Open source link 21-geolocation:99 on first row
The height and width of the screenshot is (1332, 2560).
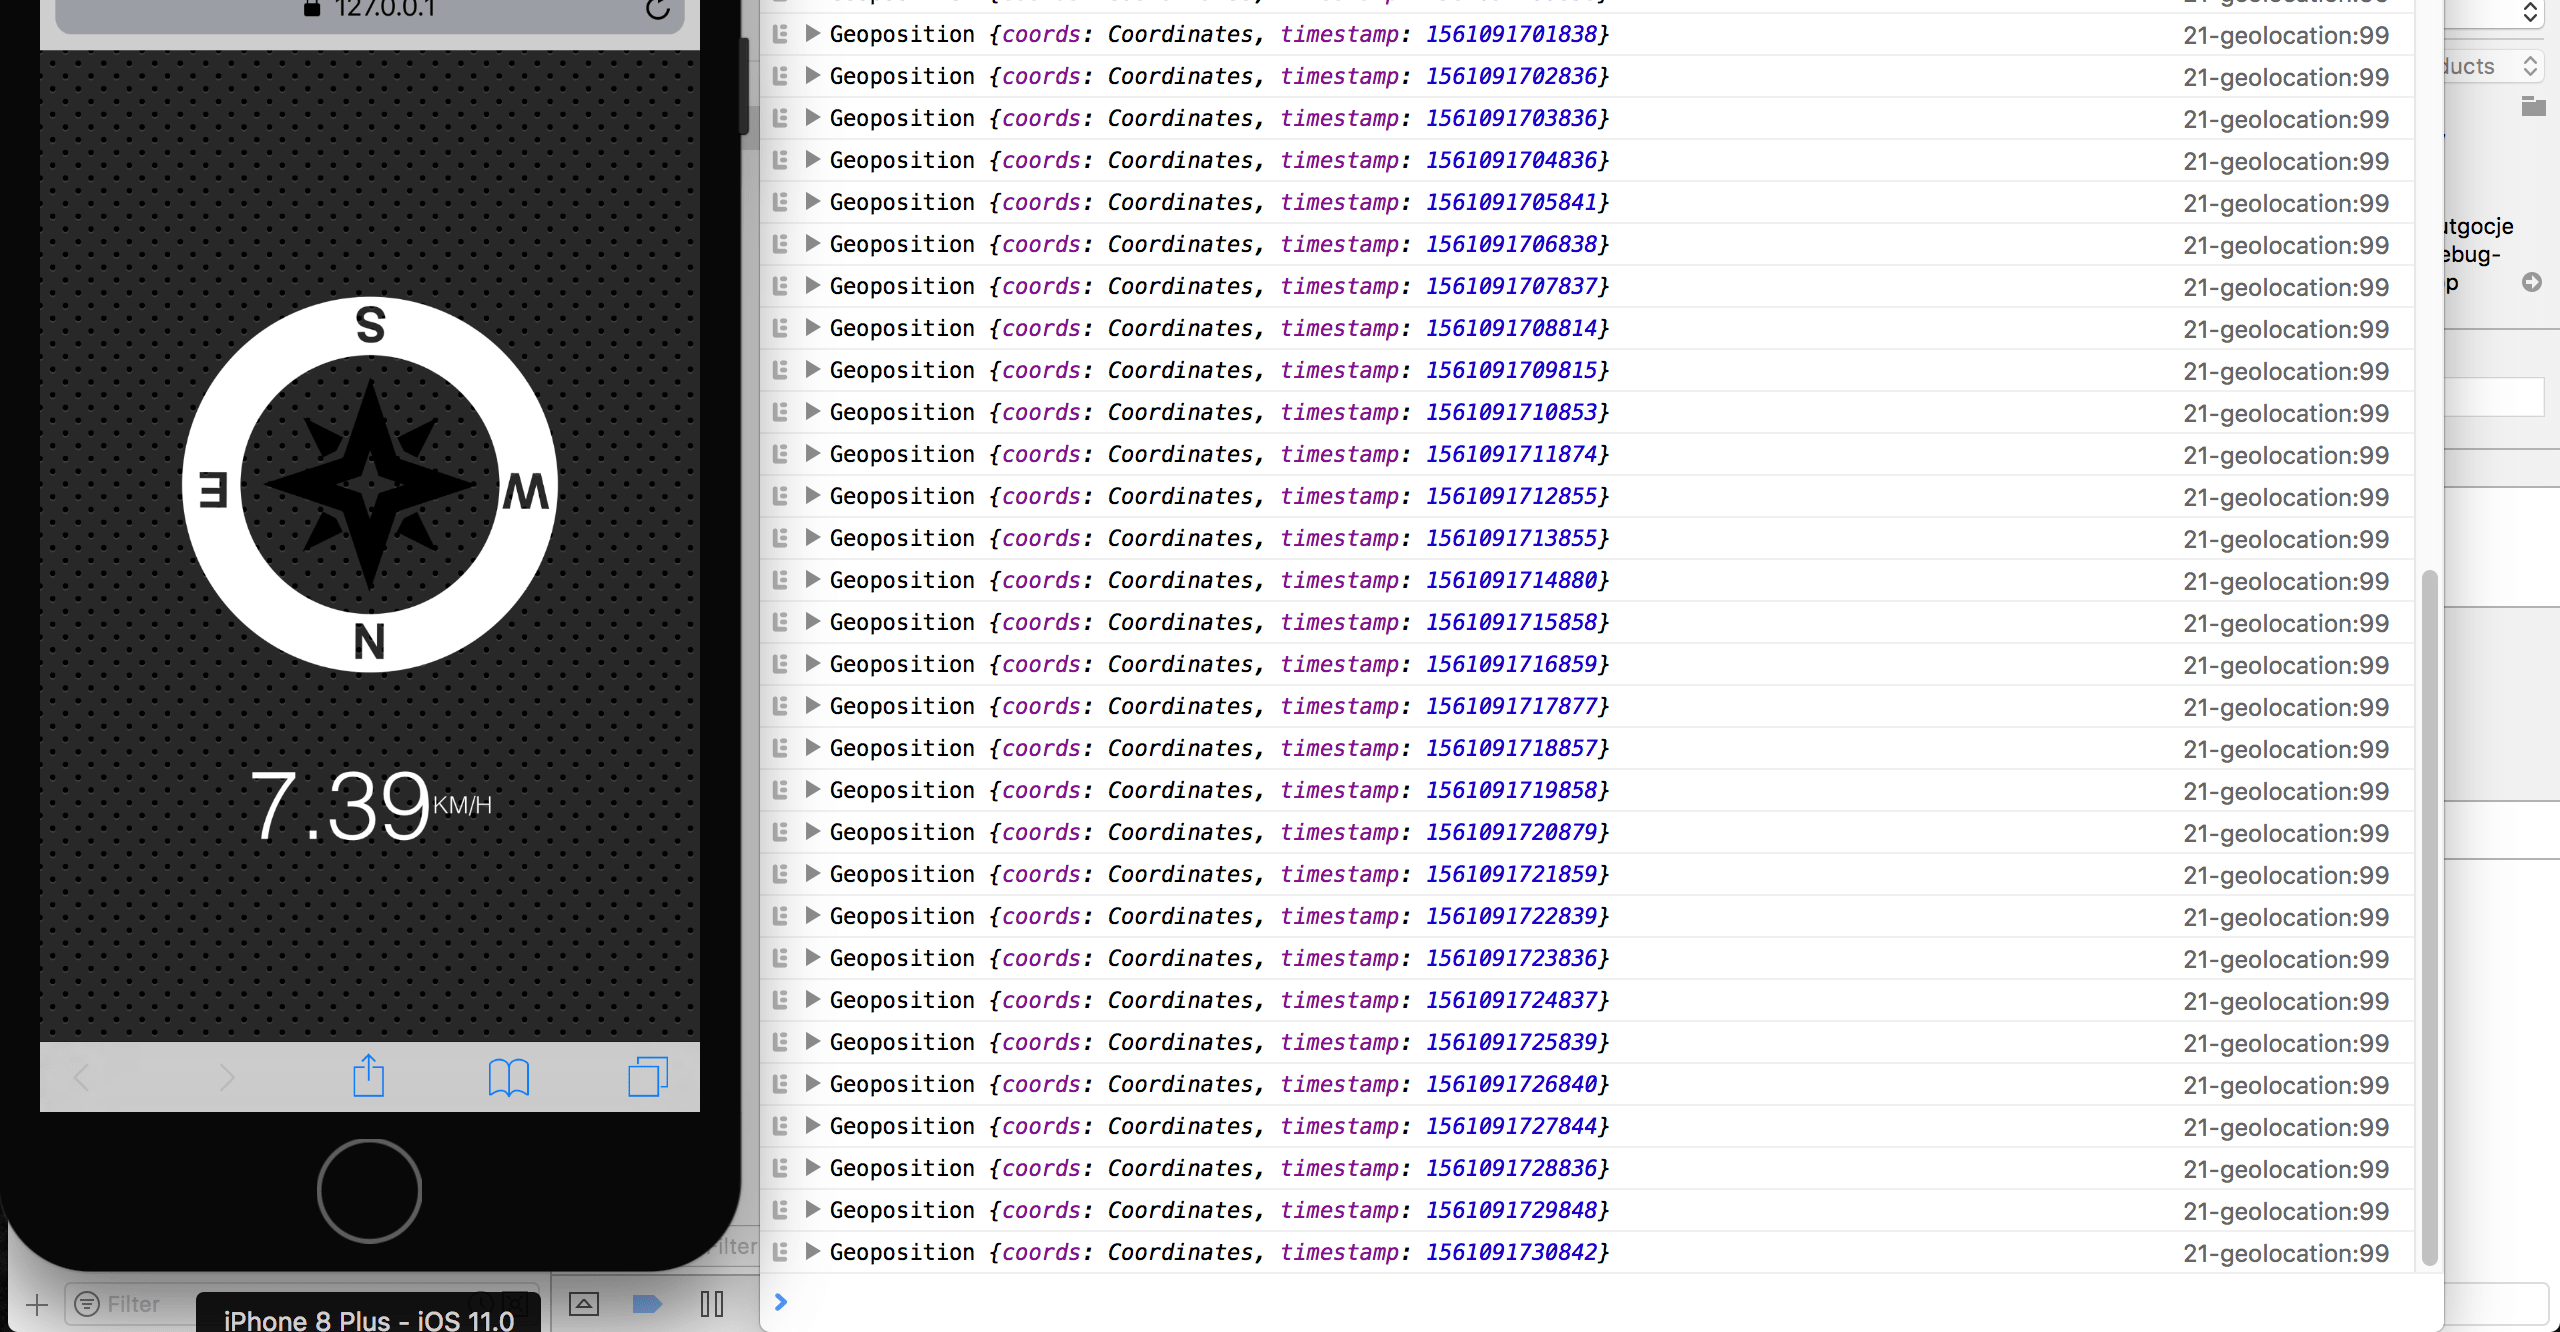click(2285, 35)
